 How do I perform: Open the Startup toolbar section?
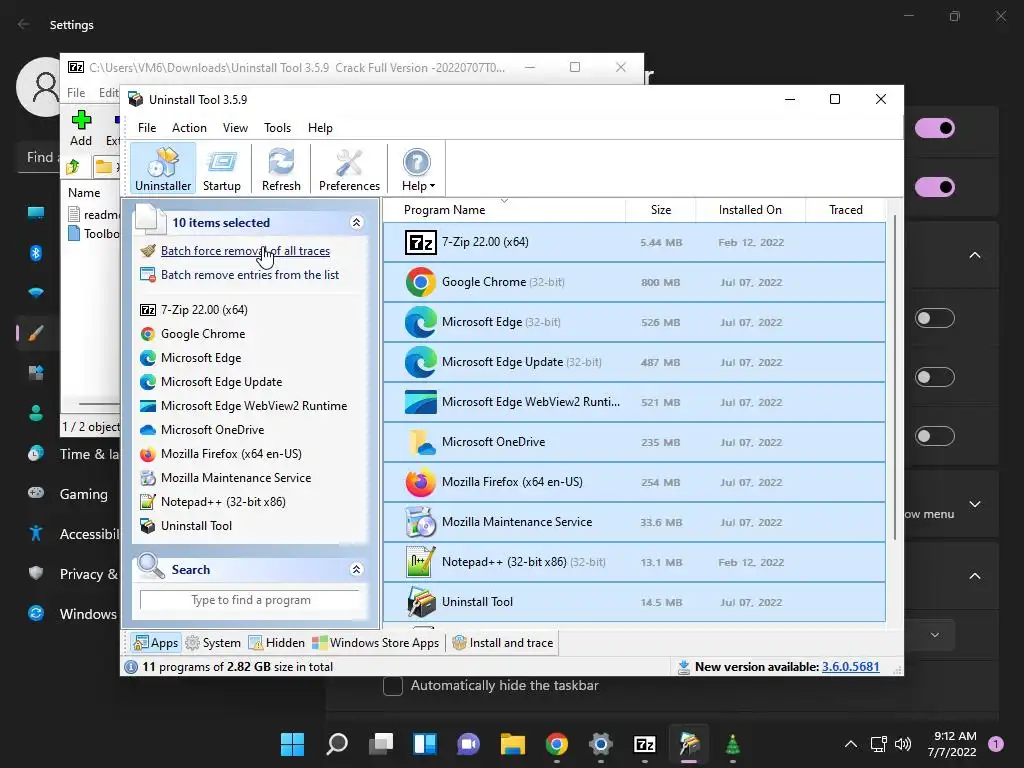[x=221, y=169]
